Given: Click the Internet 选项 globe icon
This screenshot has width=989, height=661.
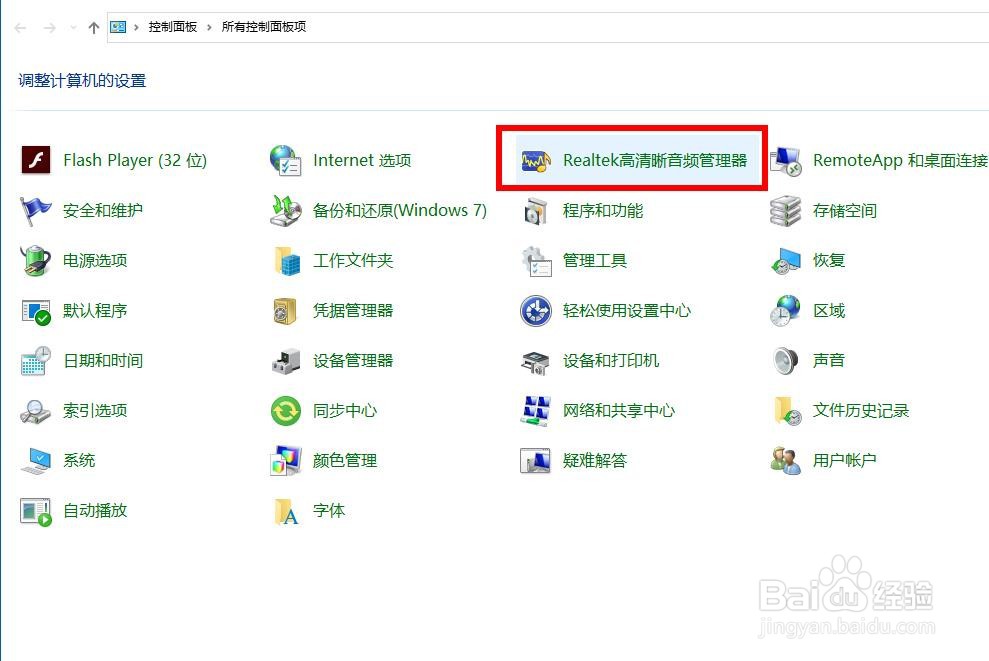Looking at the screenshot, I should coord(285,160).
